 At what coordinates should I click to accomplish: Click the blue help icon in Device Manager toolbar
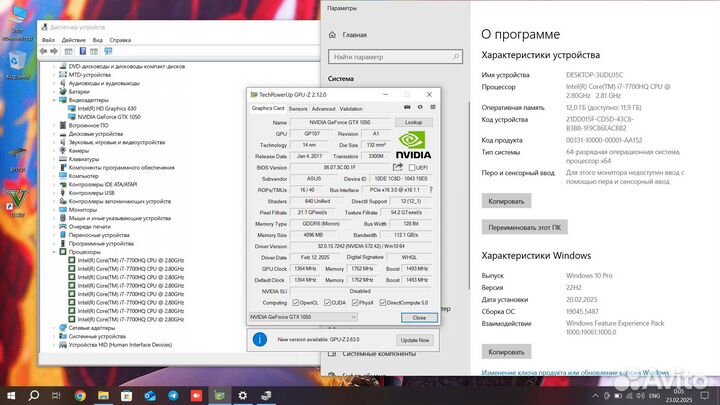[83, 51]
